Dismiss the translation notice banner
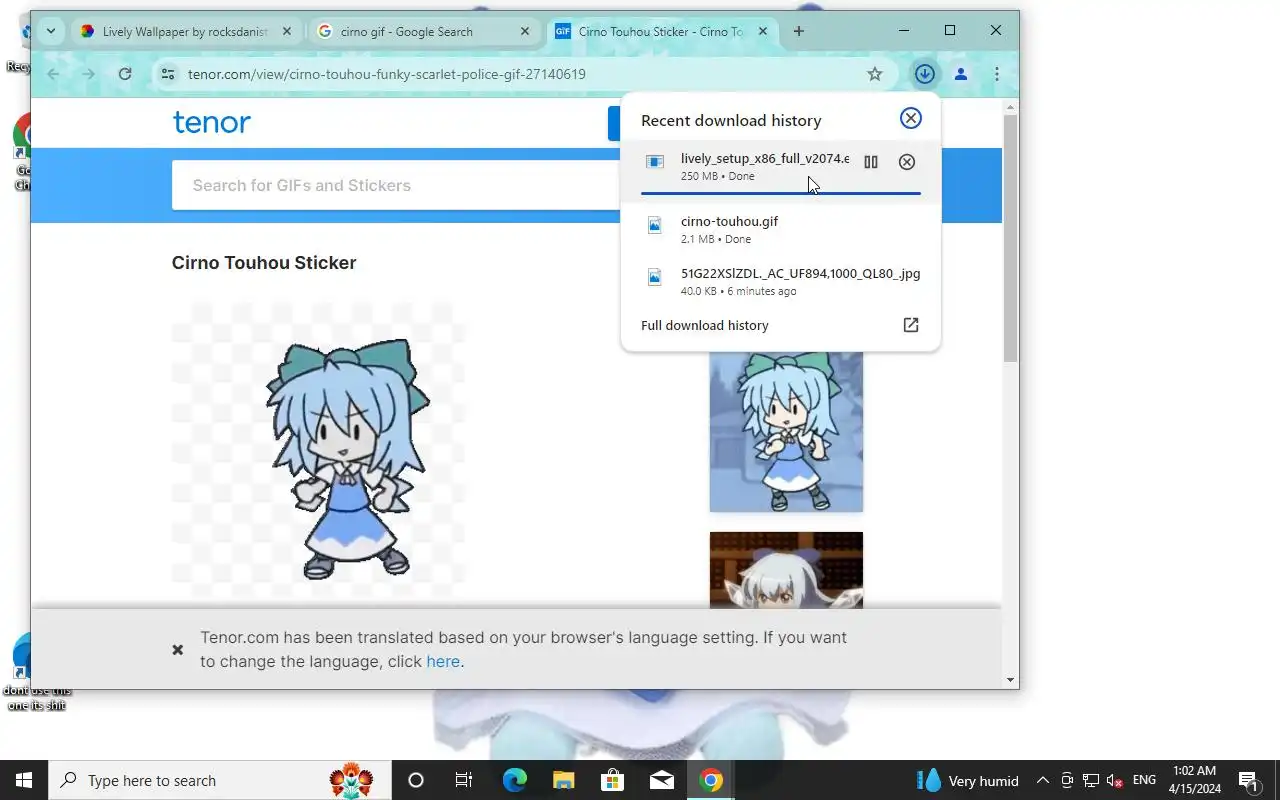The height and width of the screenshot is (800, 1280). [x=177, y=650]
